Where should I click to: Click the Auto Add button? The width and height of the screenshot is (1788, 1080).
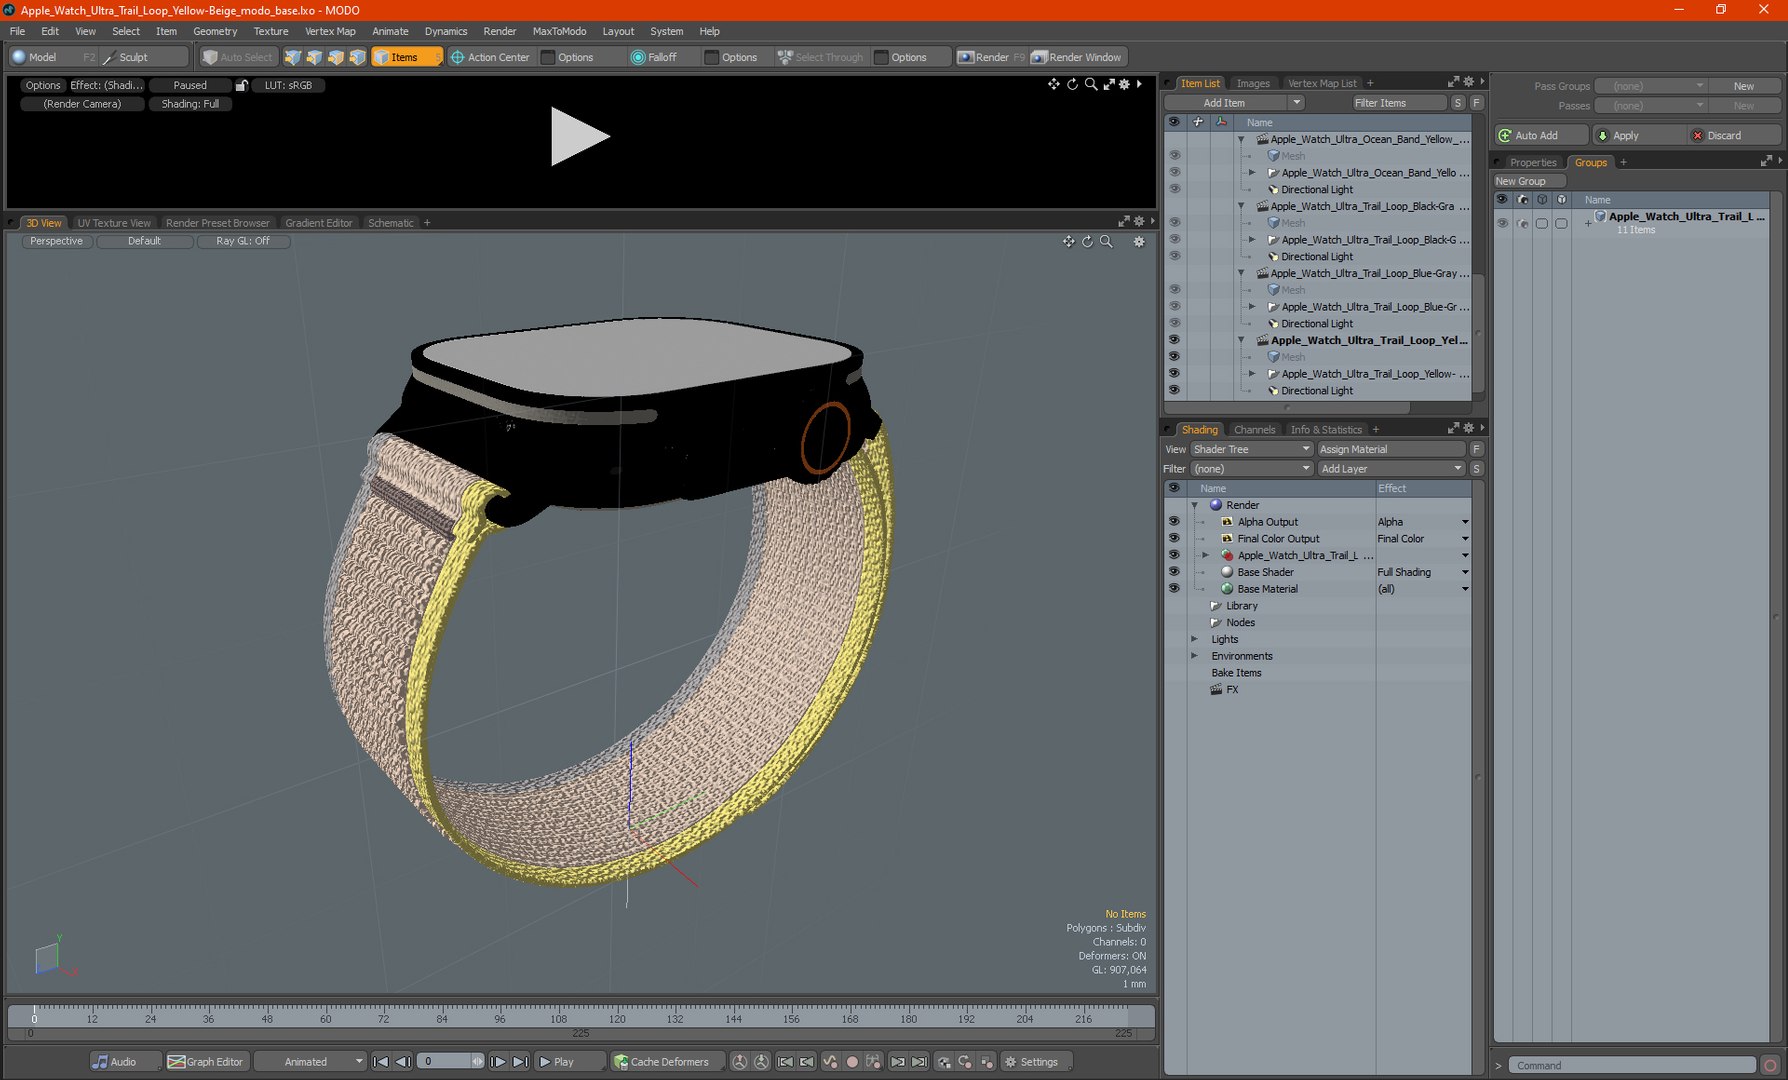pos(1541,135)
